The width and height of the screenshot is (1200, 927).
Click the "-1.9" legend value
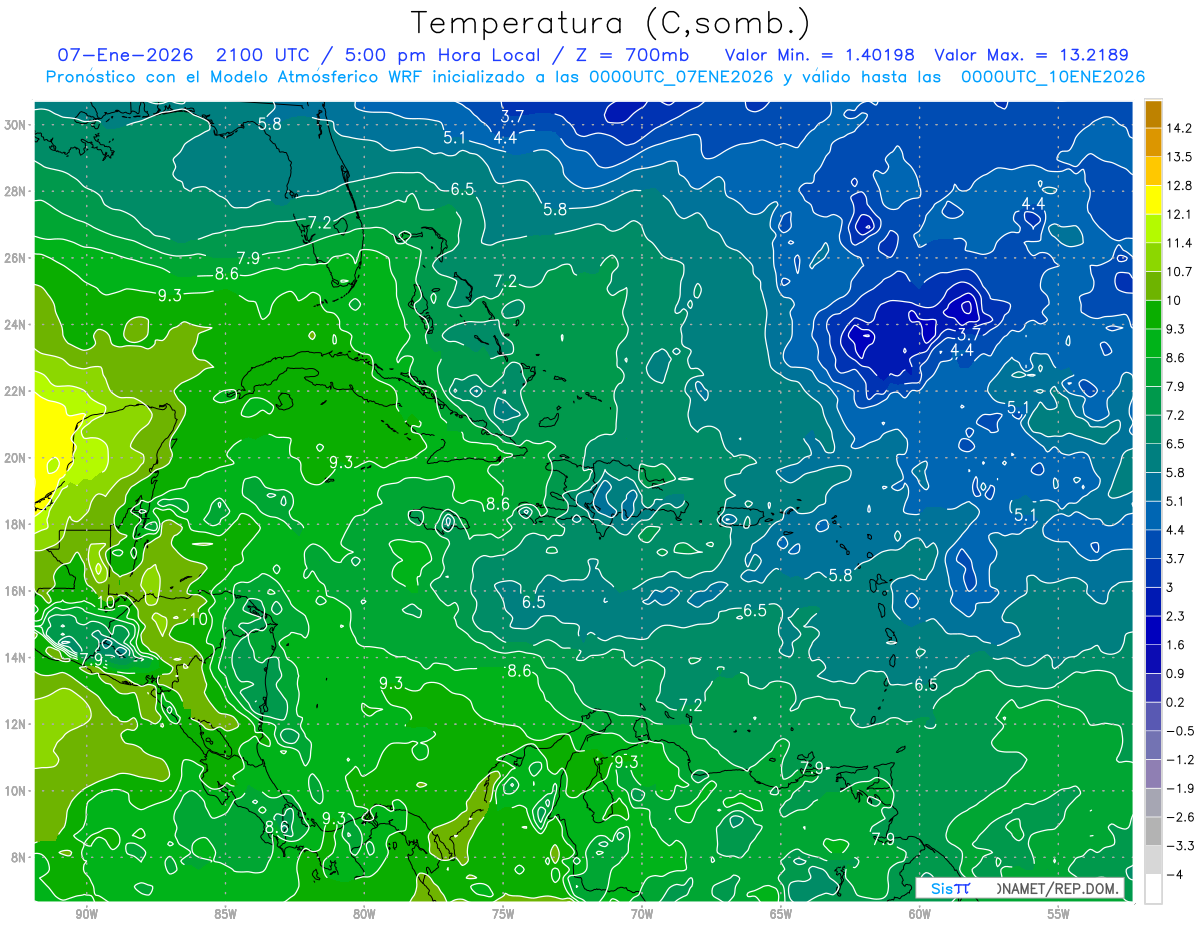(x=1180, y=789)
